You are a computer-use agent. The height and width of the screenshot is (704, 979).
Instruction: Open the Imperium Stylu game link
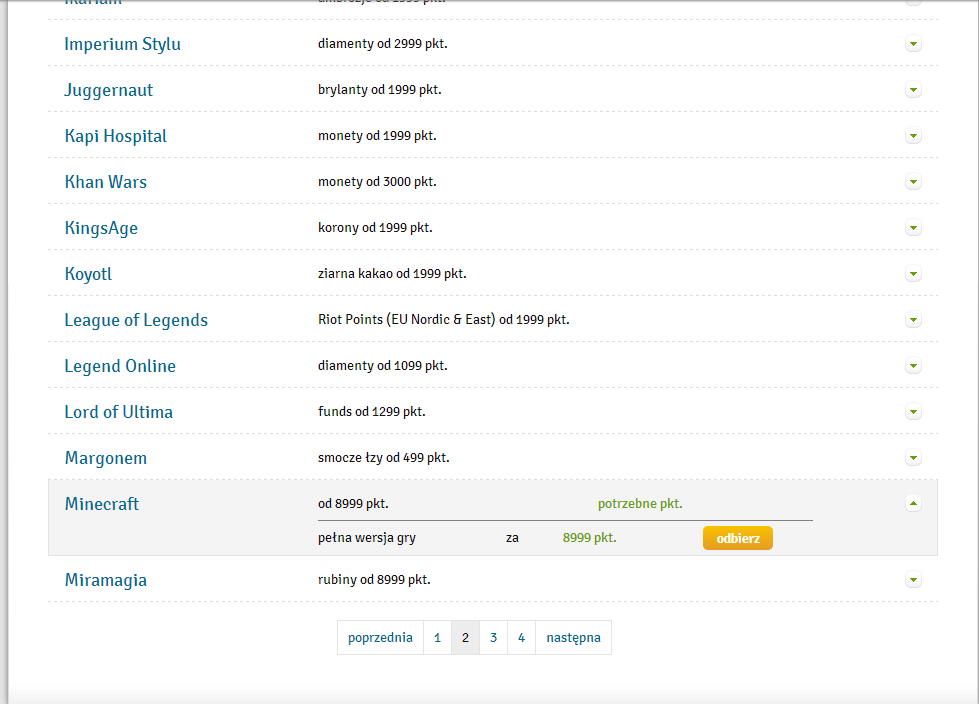(x=122, y=44)
